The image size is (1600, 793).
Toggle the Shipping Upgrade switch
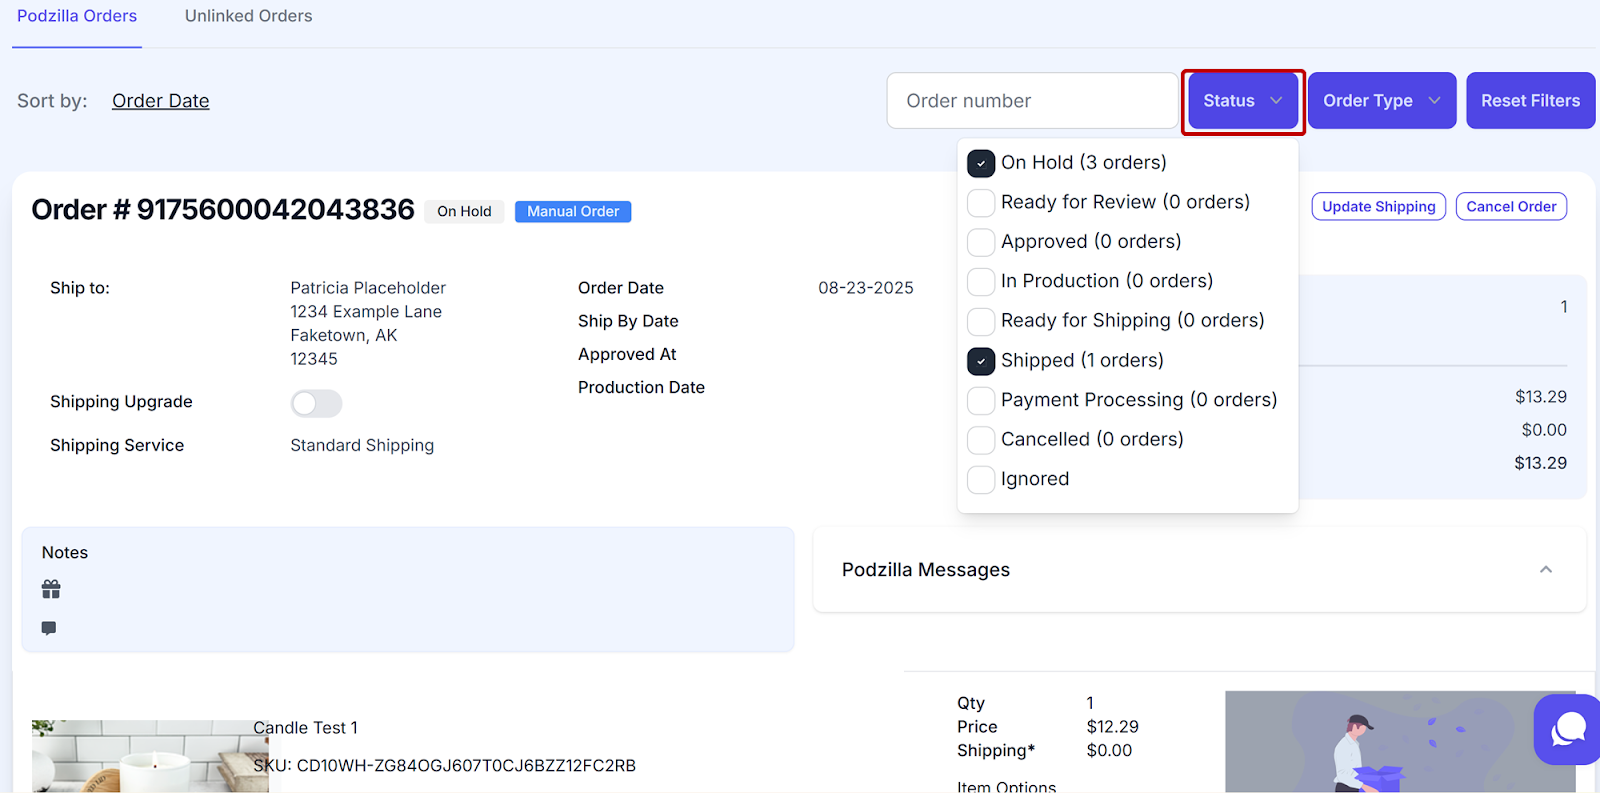coord(316,403)
